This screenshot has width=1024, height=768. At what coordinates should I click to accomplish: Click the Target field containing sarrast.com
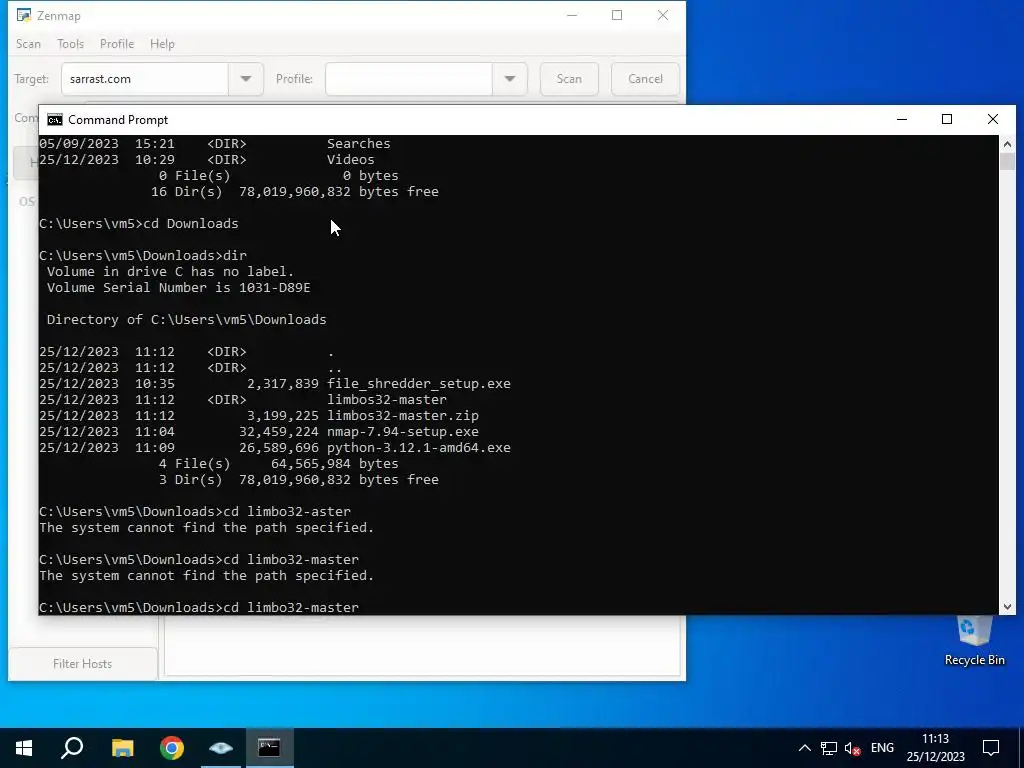click(x=145, y=79)
